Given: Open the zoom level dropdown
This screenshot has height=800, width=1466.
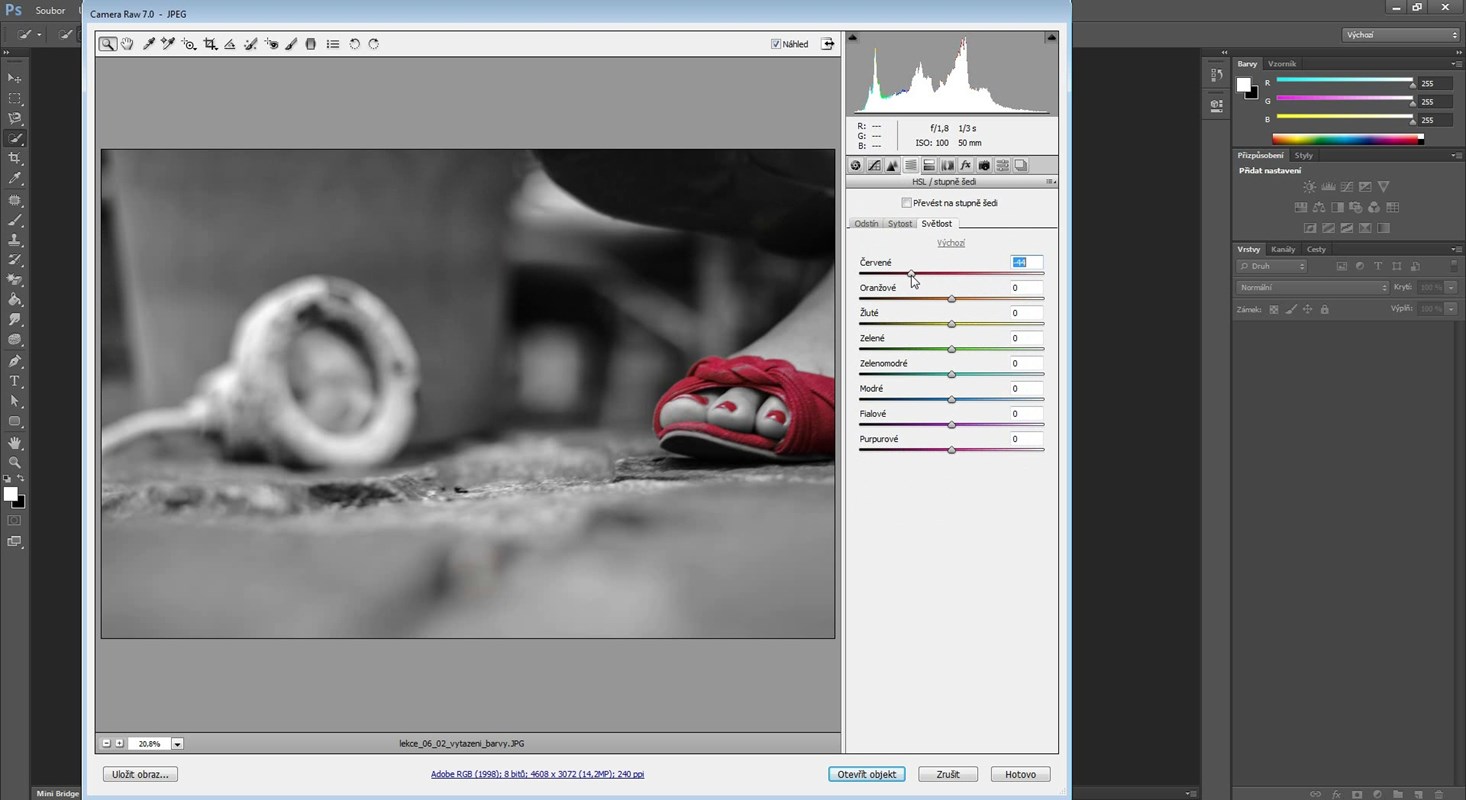Looking at the screenshot, I should tap(177, 744).
